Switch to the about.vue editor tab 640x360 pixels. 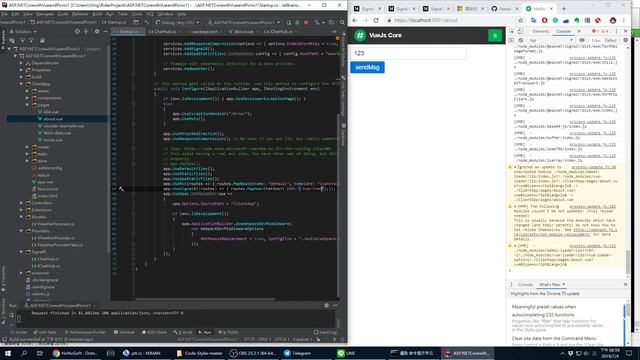[242, 31]
